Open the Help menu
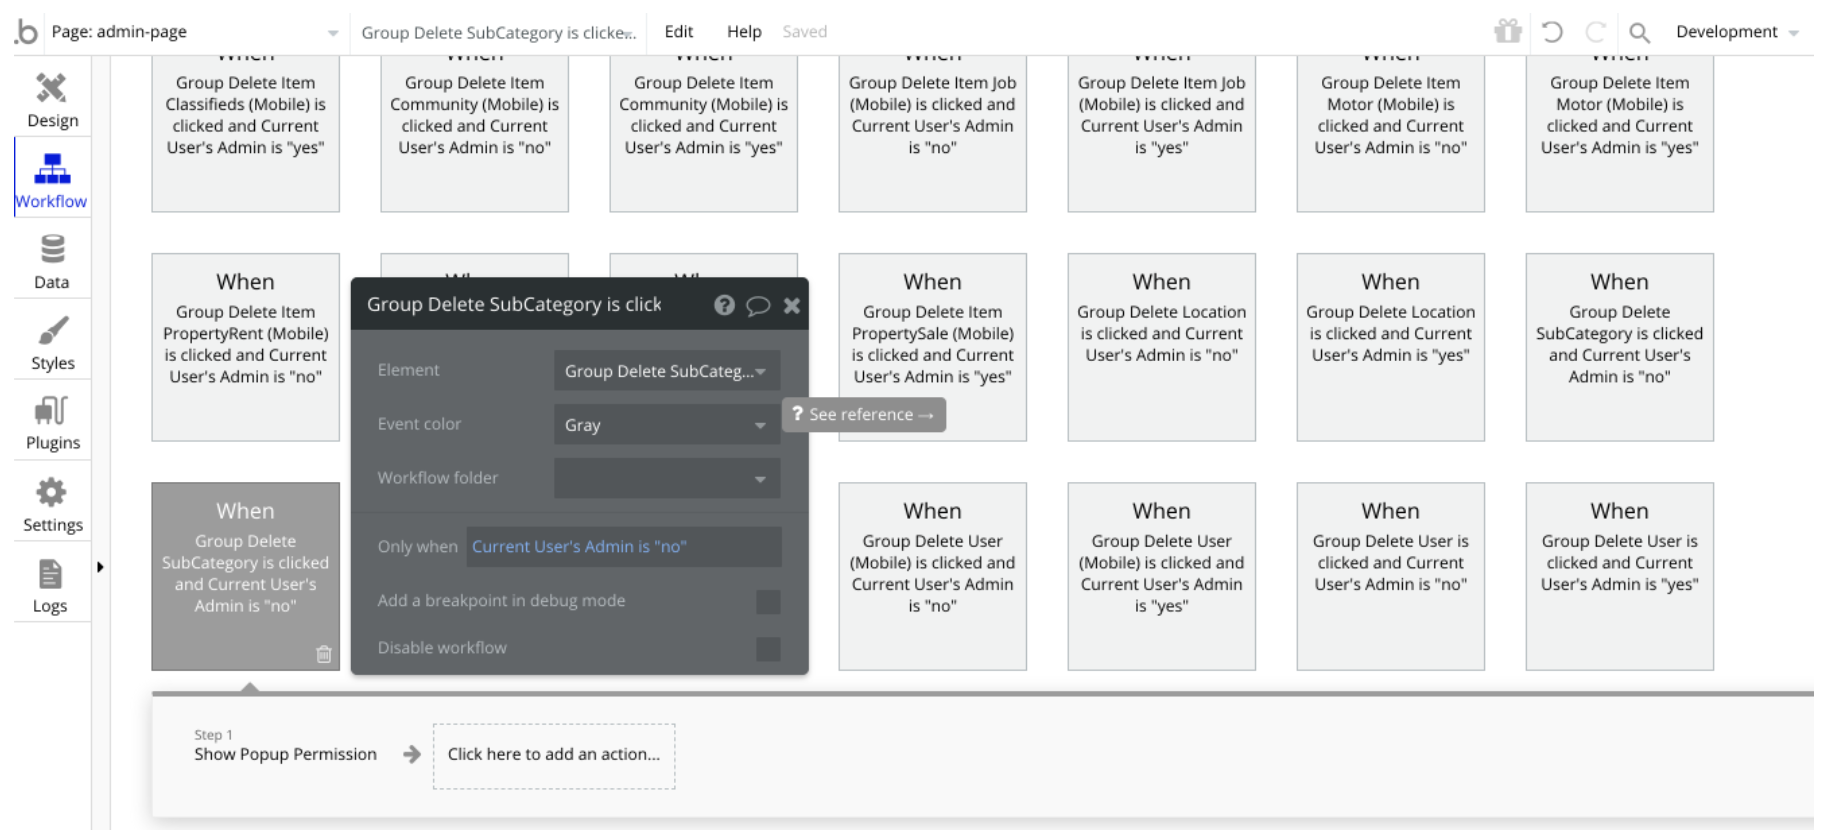The image size is (1830, 840). 744,32
